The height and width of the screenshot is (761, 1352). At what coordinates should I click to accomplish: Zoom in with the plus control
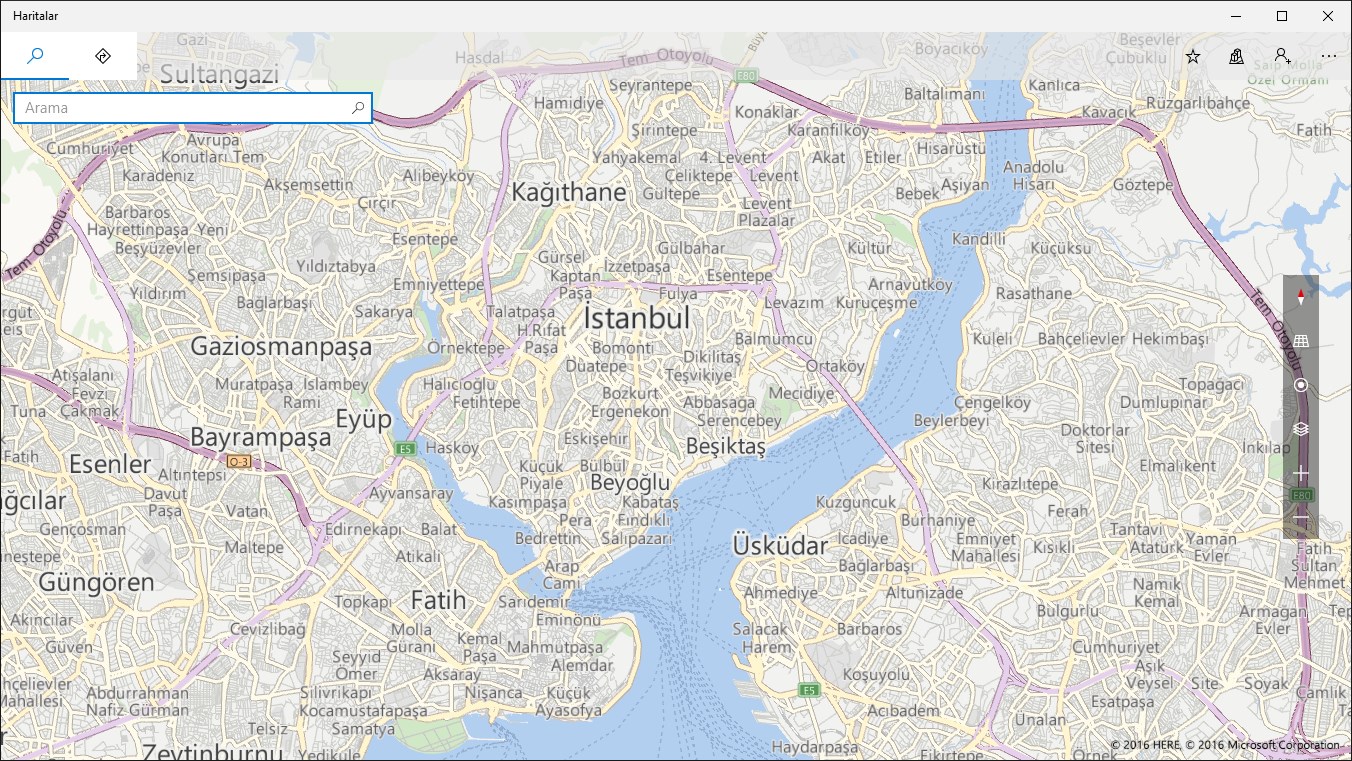[1301, 473]
